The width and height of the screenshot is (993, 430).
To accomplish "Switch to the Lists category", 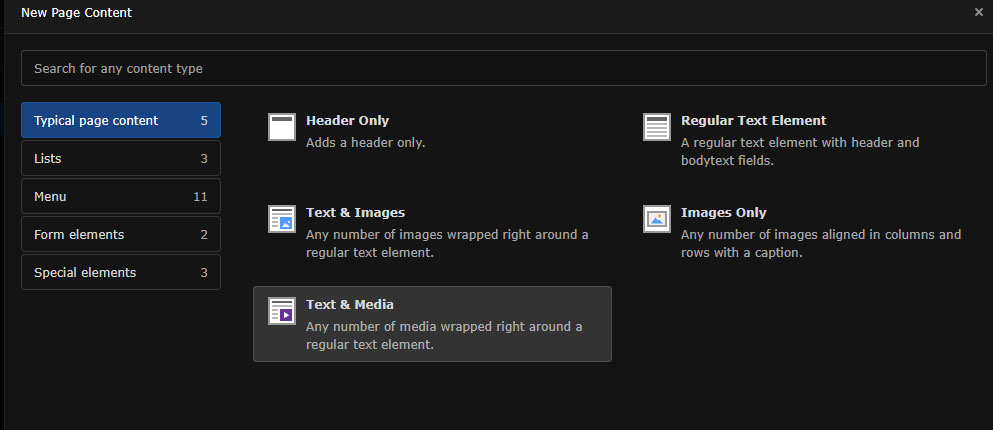I will (121, 158).
